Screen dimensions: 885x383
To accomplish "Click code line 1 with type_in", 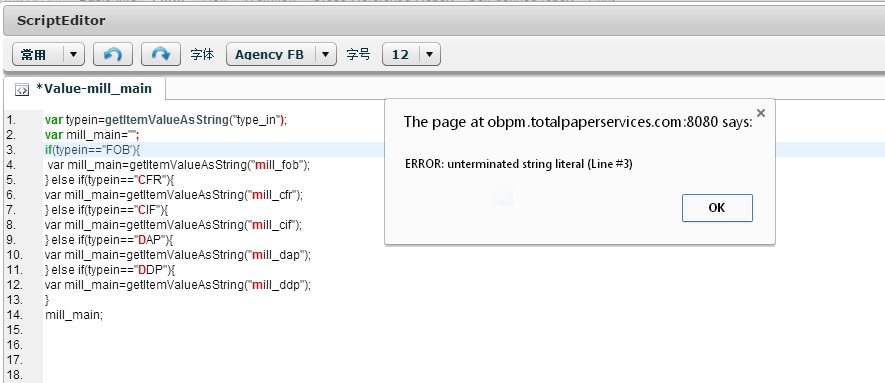I will pos(166,120).
